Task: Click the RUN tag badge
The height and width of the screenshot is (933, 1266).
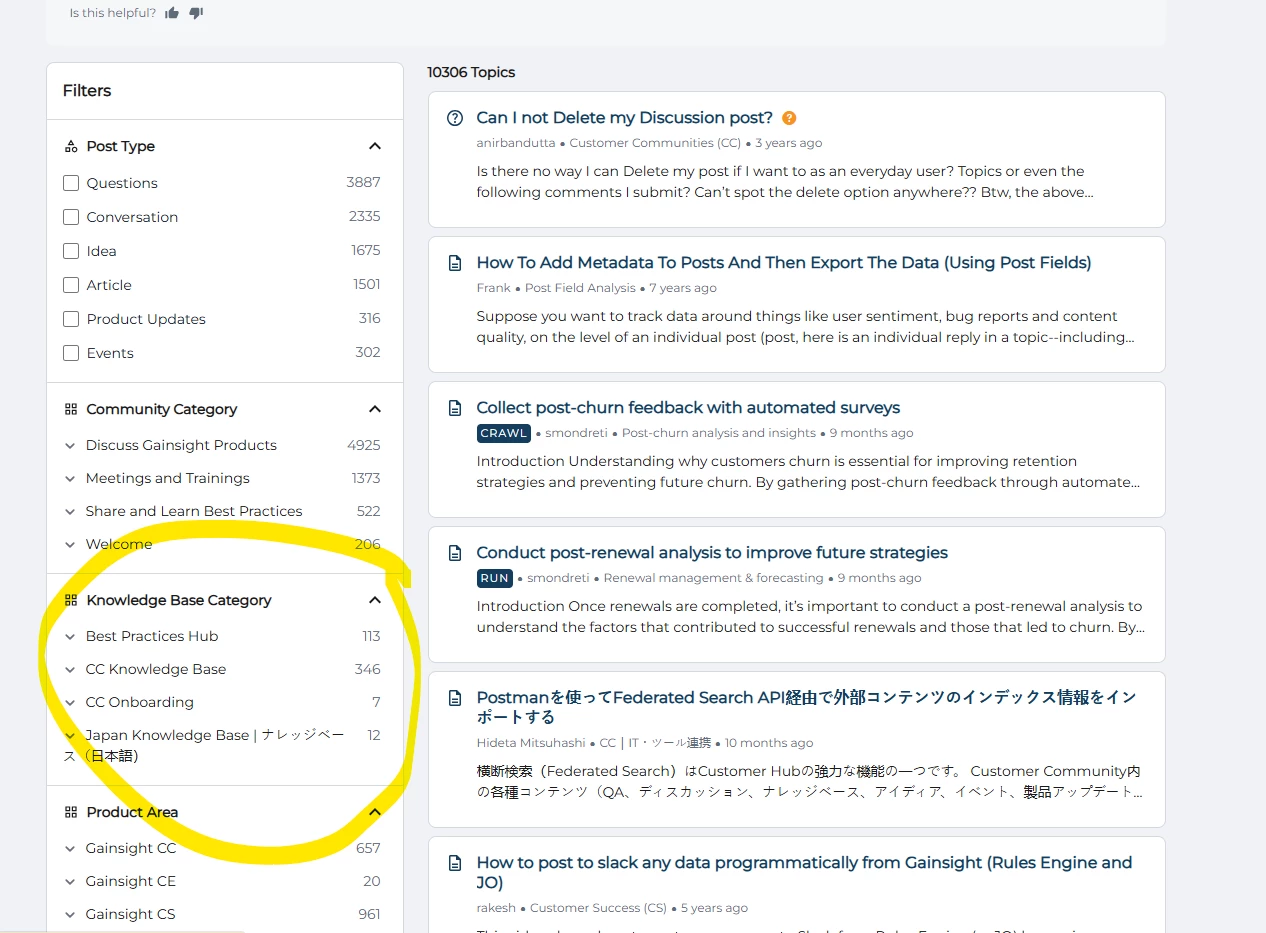Action: pyautogui.click(x=495, y=578)
